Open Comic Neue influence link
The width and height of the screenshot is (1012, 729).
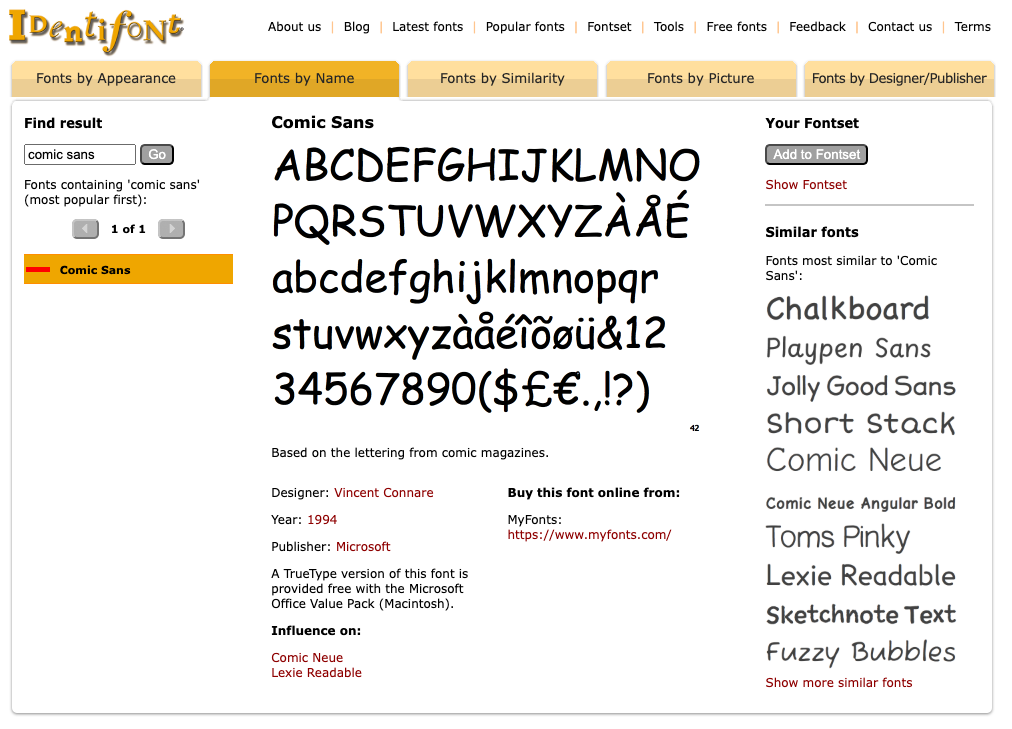(x=307, y=658)
